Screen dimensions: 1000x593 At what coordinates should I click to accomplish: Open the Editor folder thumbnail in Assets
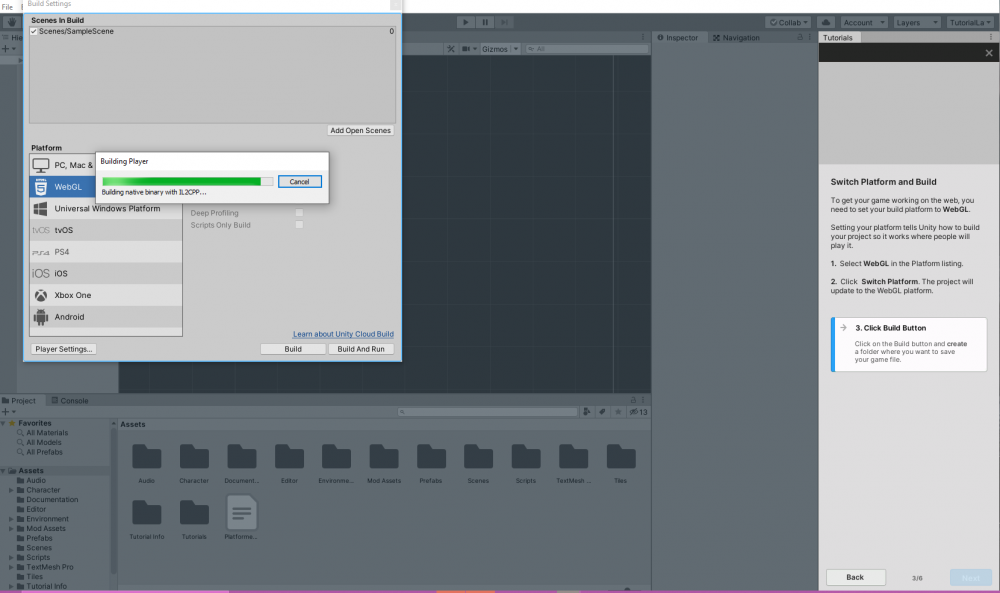(289, 457)
